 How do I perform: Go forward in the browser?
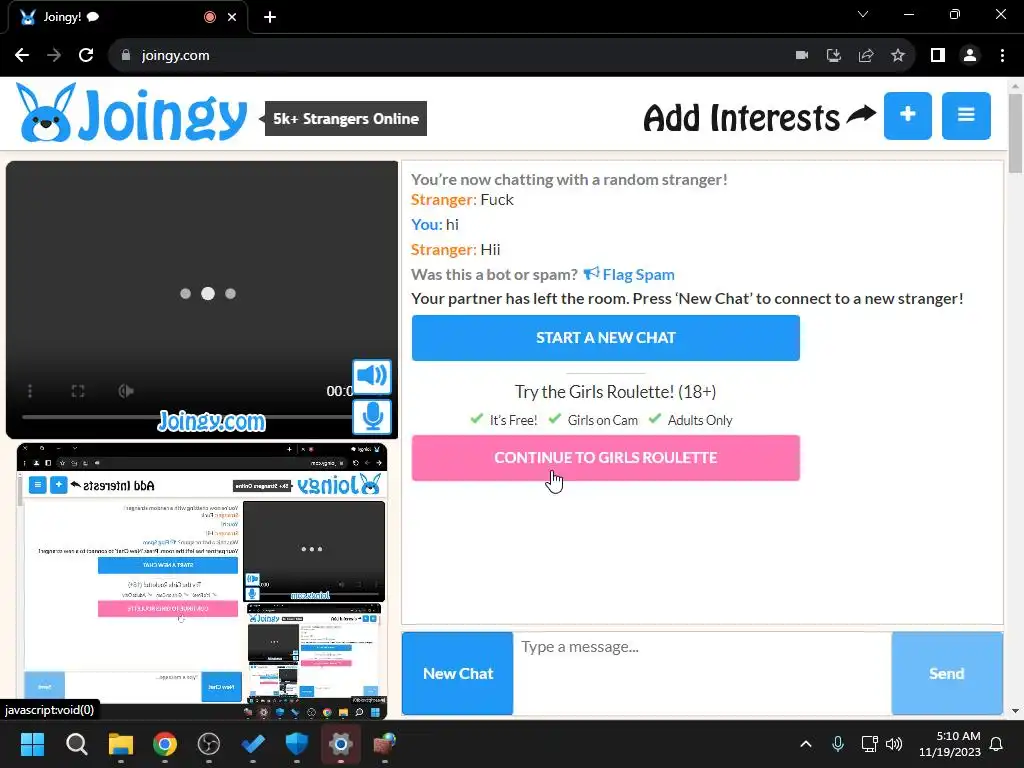[x=54, y=56]
